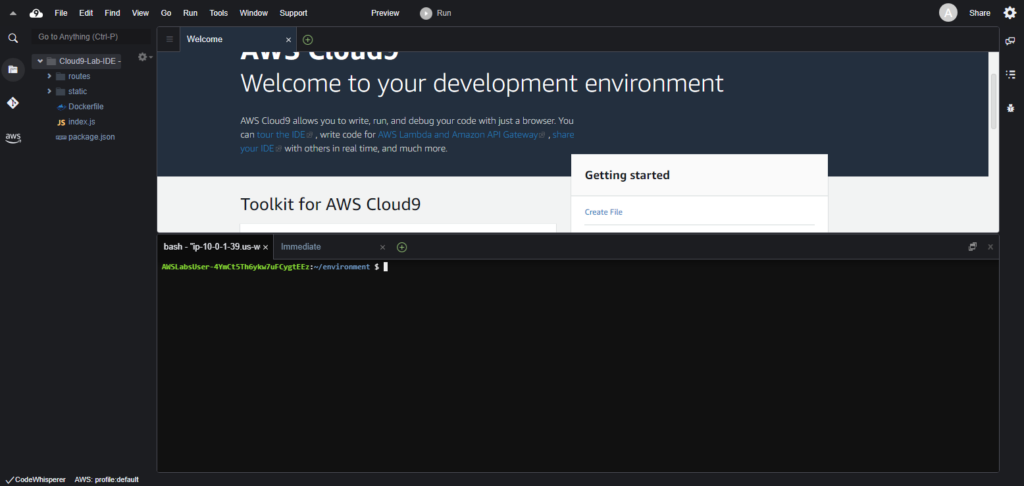Screen dimensions: 1024x486
Task: Open the Outline panel icon
Action: coord(1011,74)
